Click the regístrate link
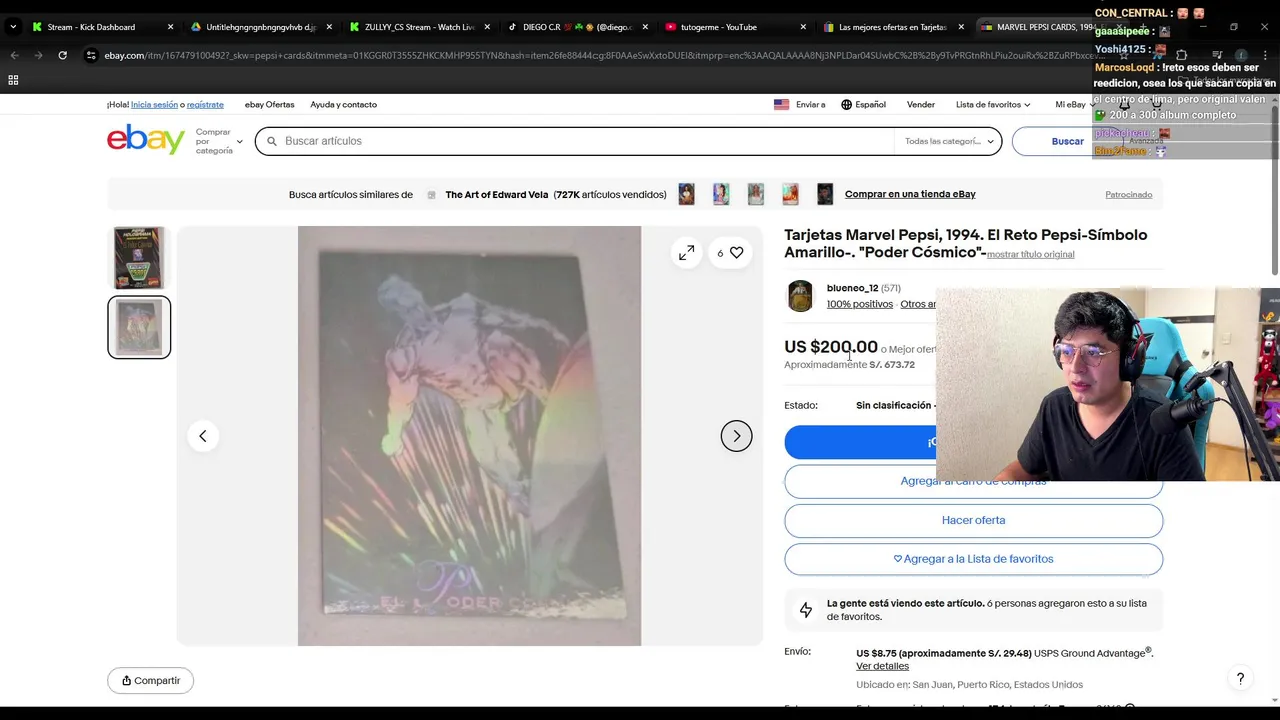The image size is (1280, 720). 205,104
